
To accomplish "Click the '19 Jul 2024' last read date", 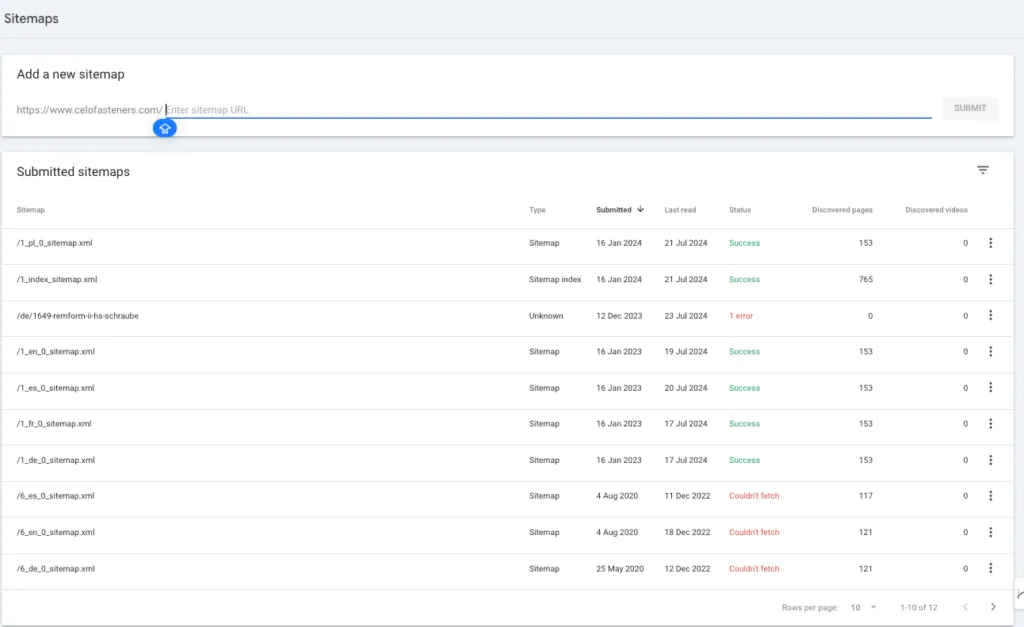I will click(x=686, y=352).
